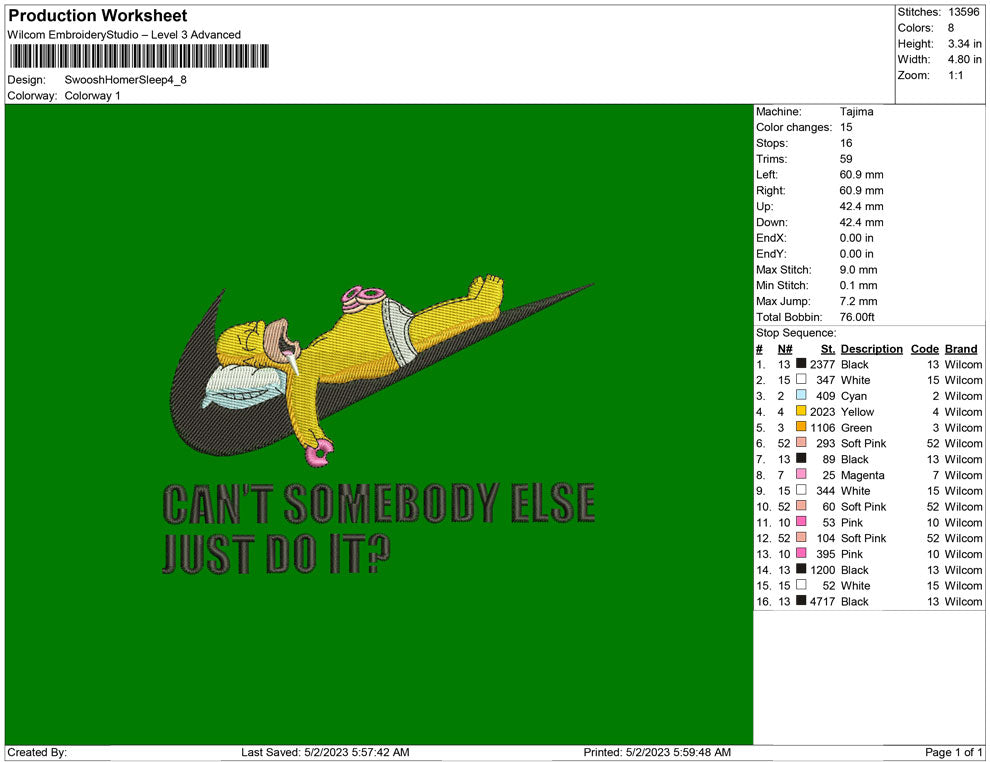Screen dimensions: 990x762
Task: Click the Right value '60.9 mm'
Action: pos(862,191)
